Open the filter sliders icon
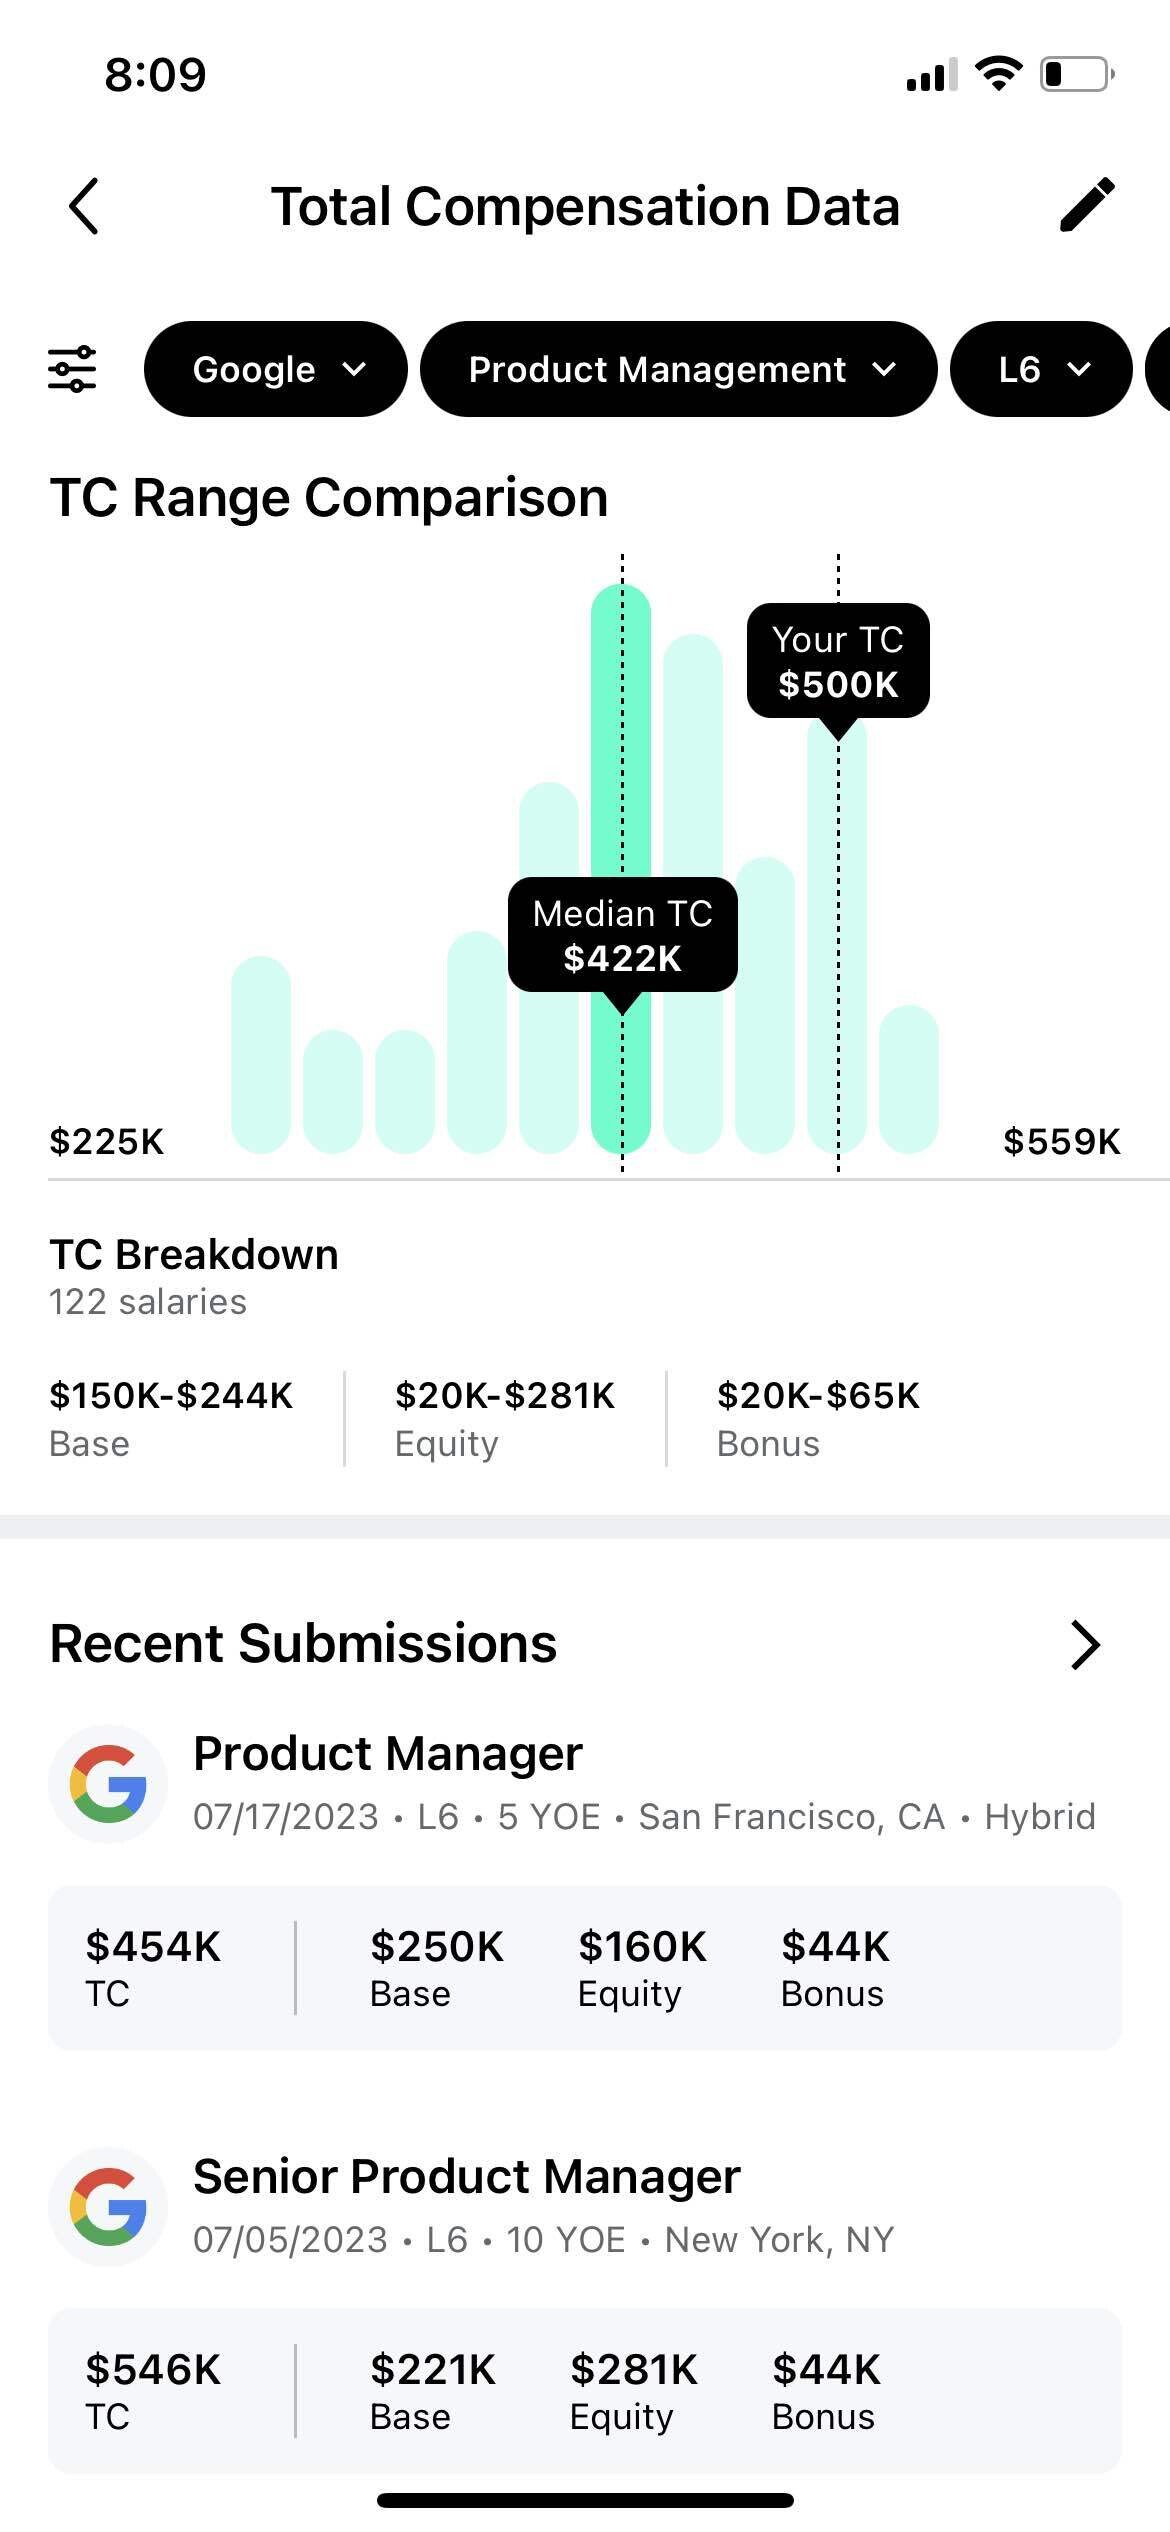 pos(73,369)
